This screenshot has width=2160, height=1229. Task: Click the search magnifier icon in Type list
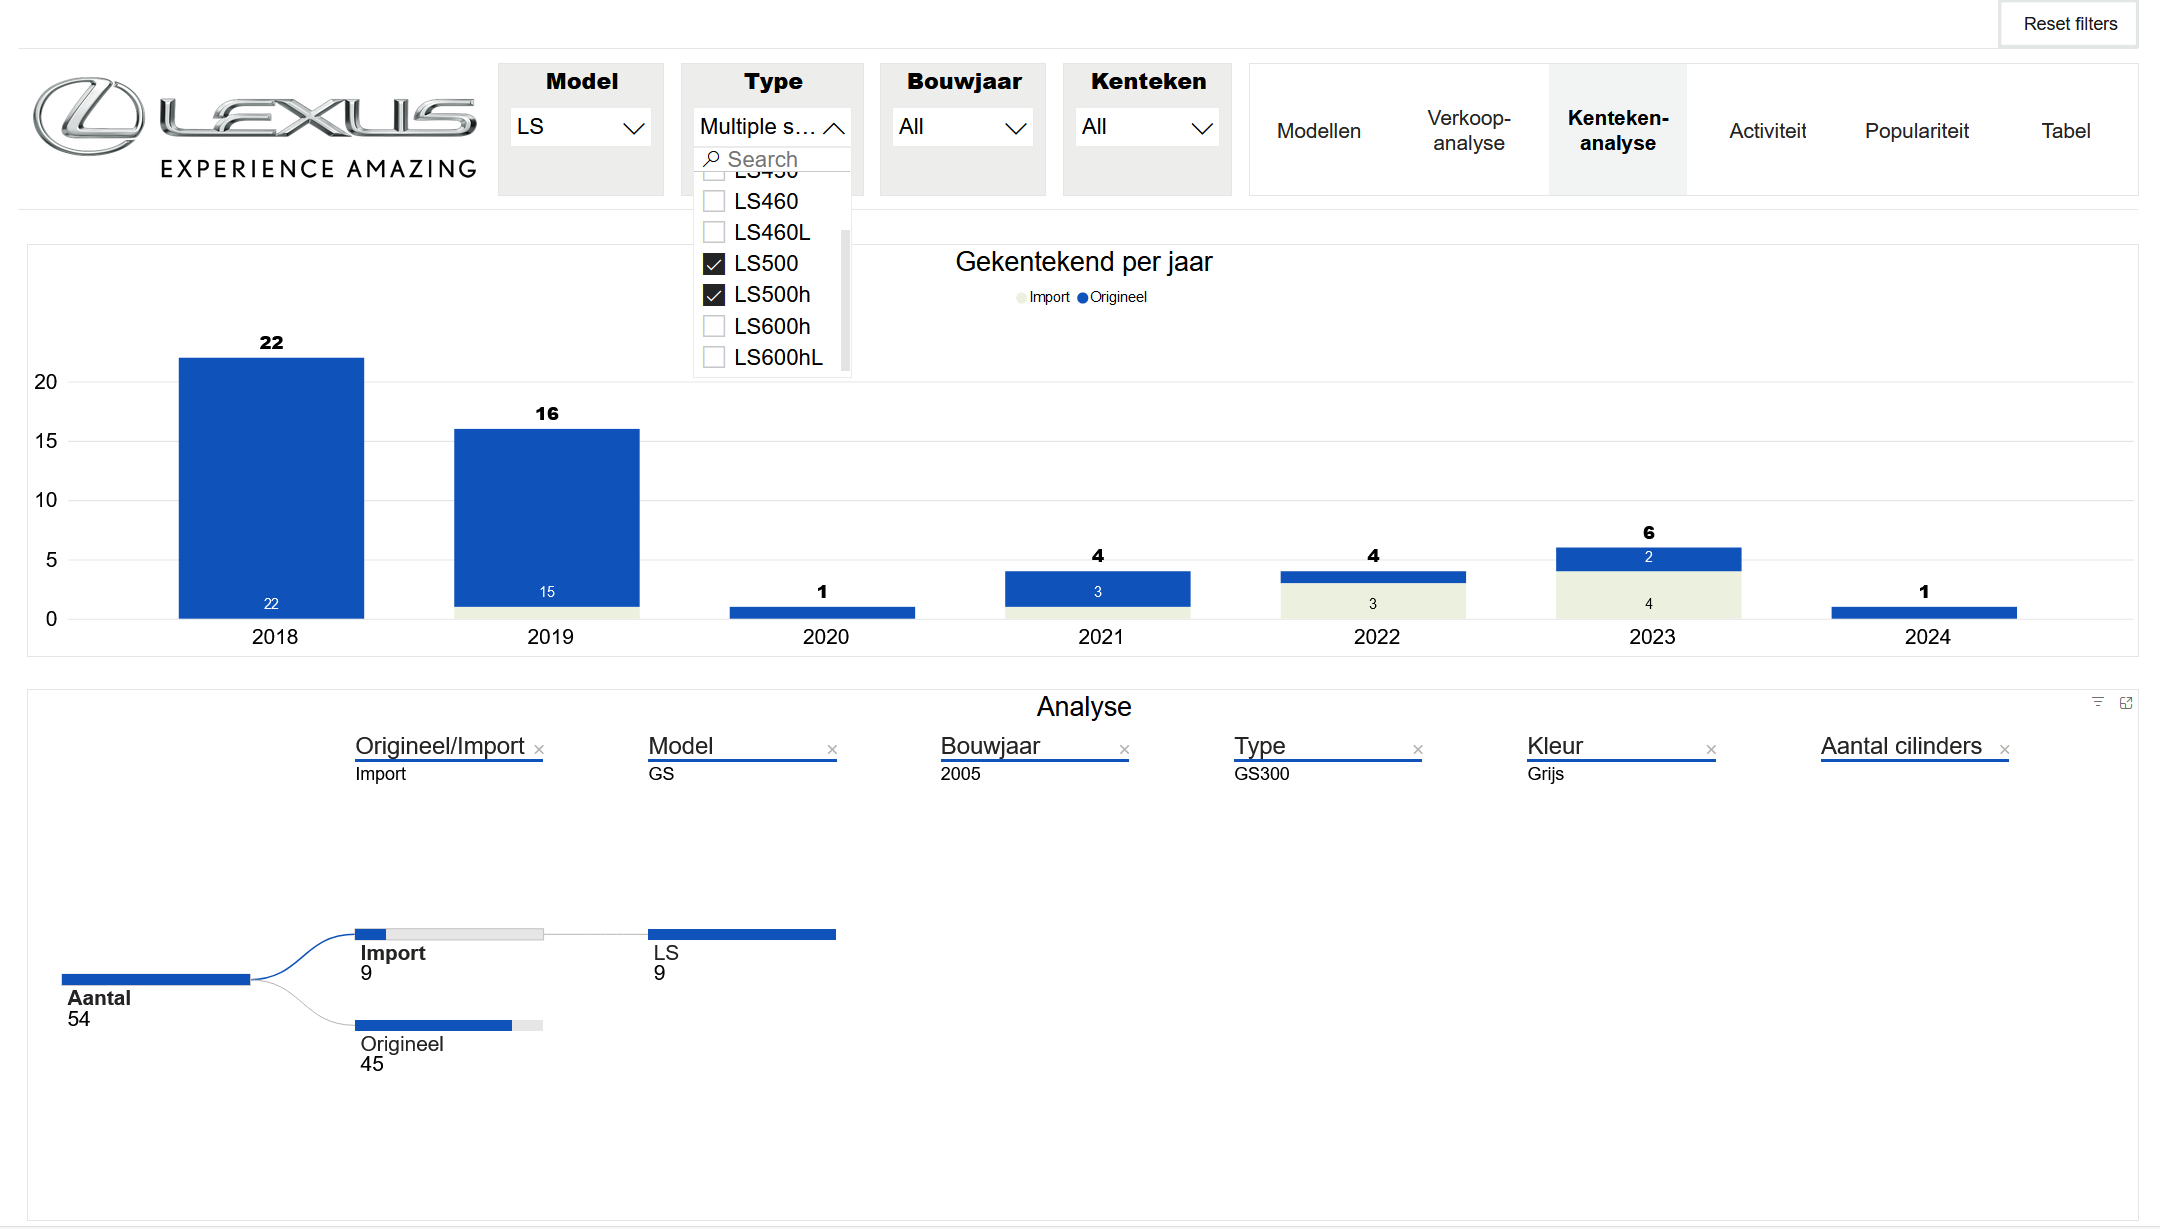click(712, 159)
